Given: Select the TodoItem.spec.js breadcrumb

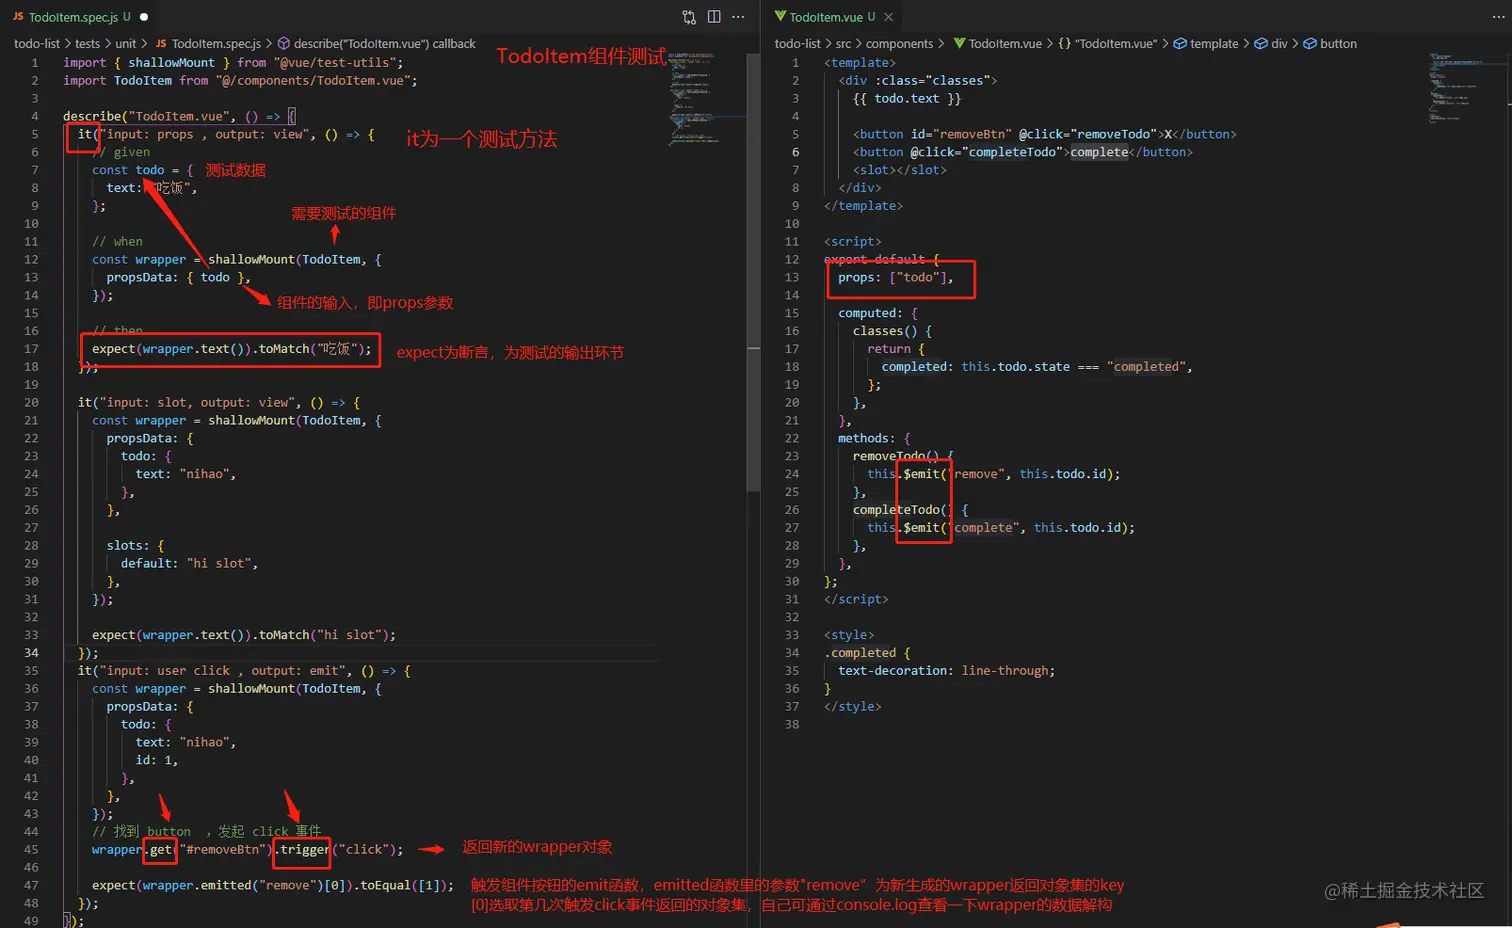Looking at the screenshot, I should (x=208, y=44).
